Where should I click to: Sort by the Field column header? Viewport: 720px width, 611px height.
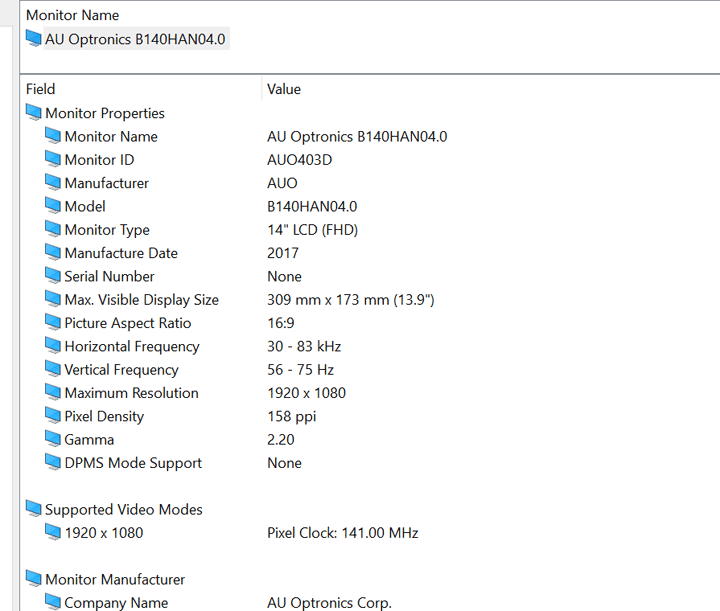pos(41,89)
